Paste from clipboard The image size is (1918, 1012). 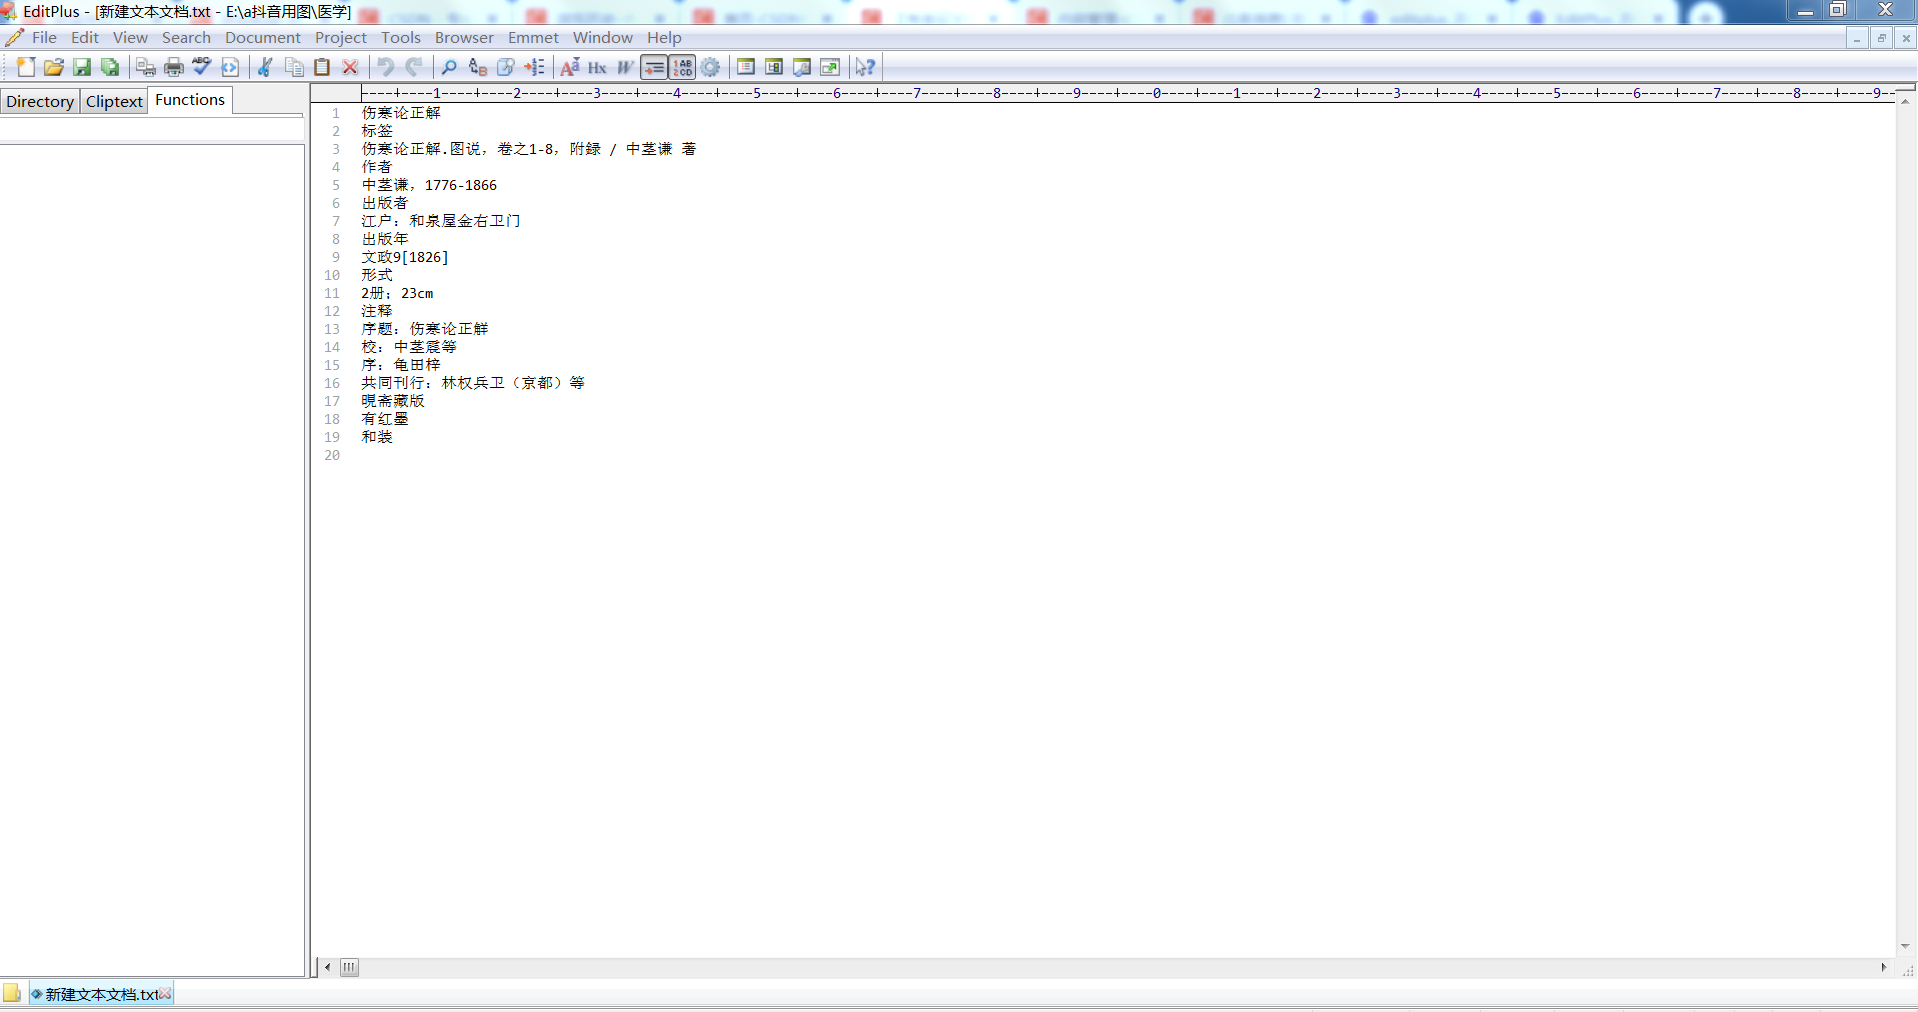coord(322,67)
